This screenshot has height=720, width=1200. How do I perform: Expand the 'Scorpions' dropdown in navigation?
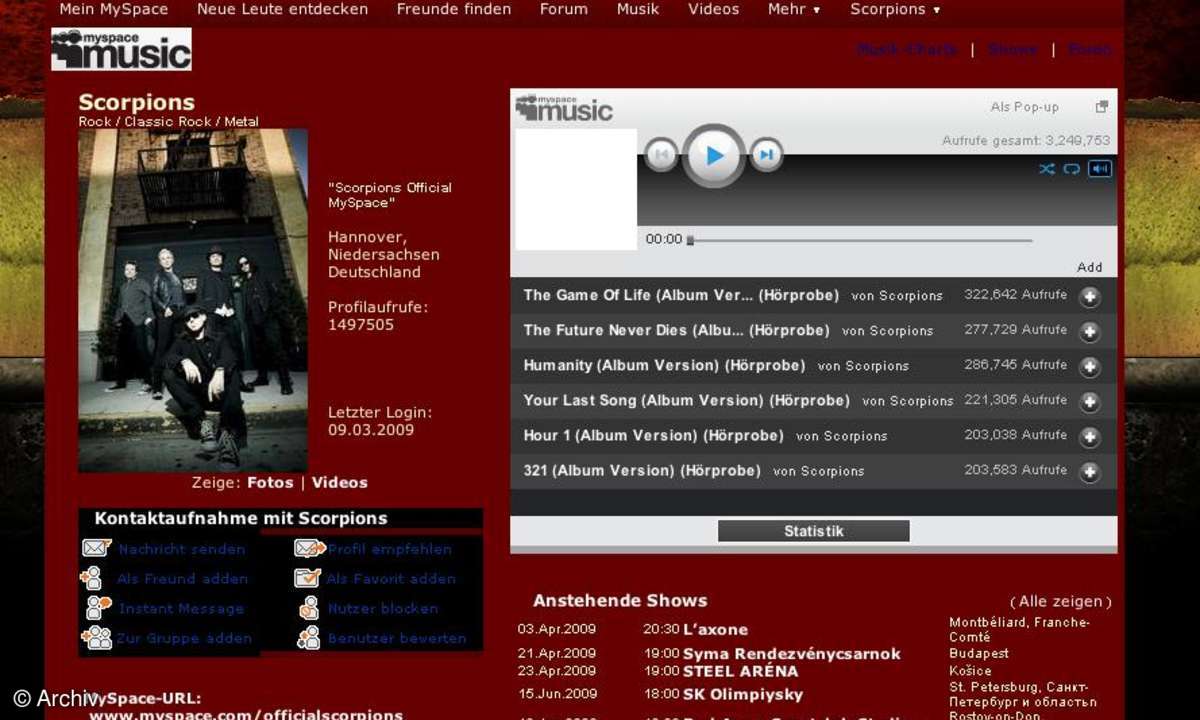click(895, 9)
